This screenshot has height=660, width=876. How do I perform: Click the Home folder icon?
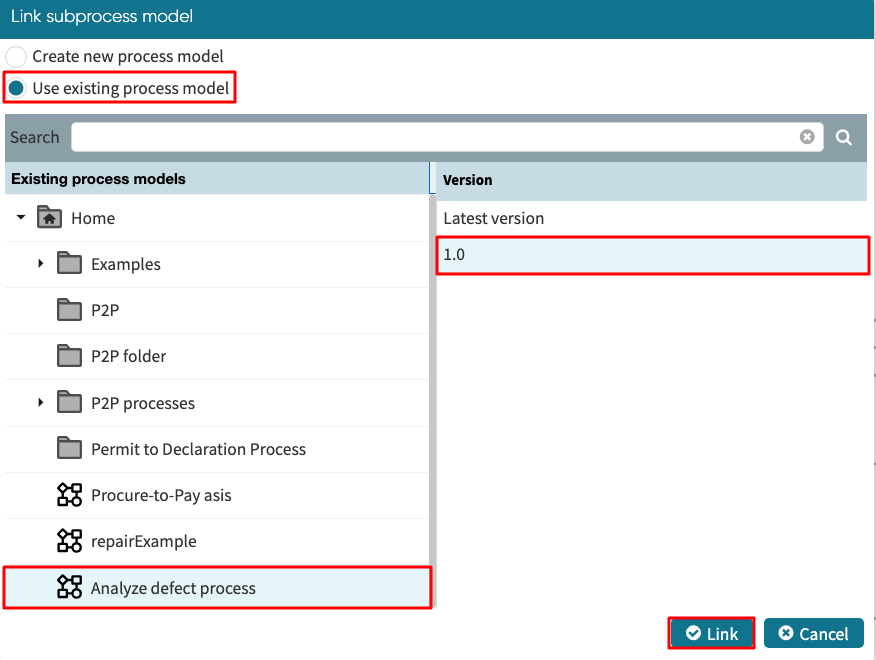coord(49,218)
